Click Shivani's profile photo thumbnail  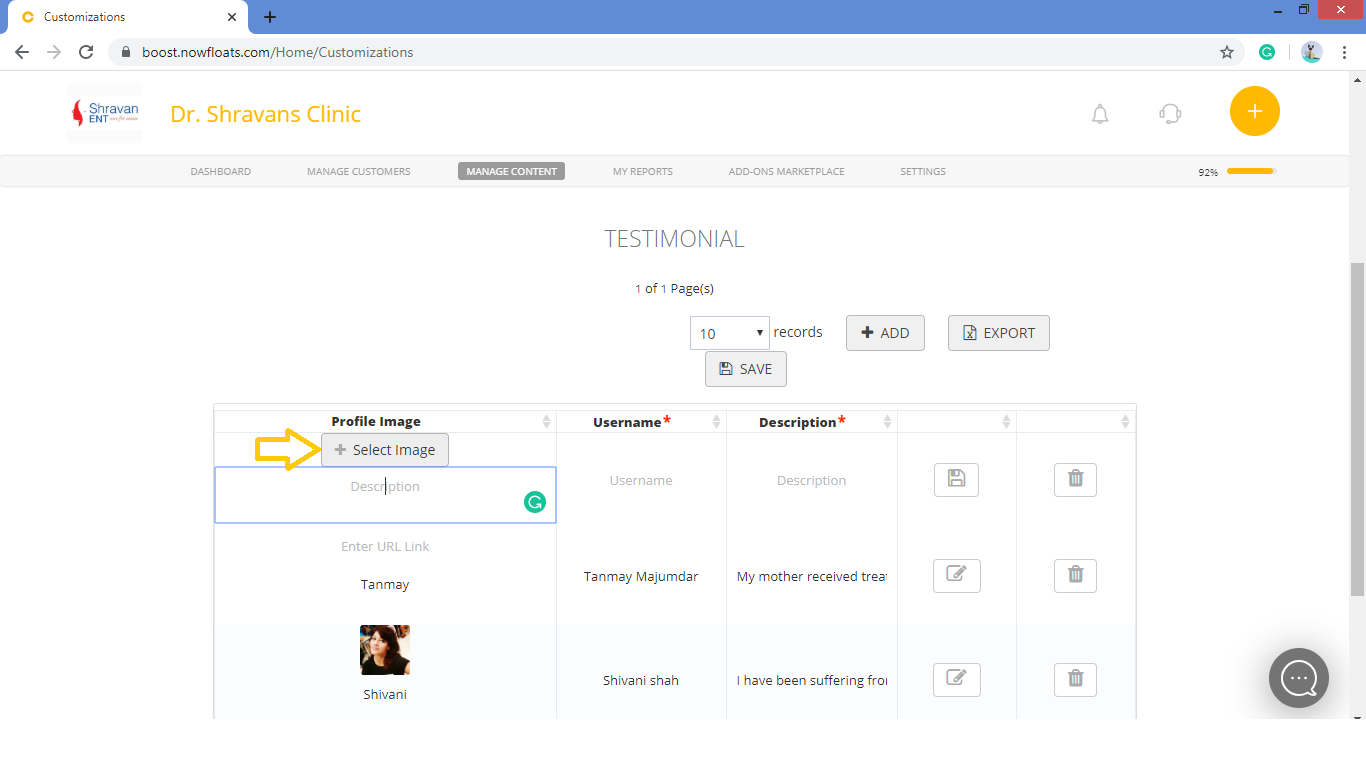385,650
